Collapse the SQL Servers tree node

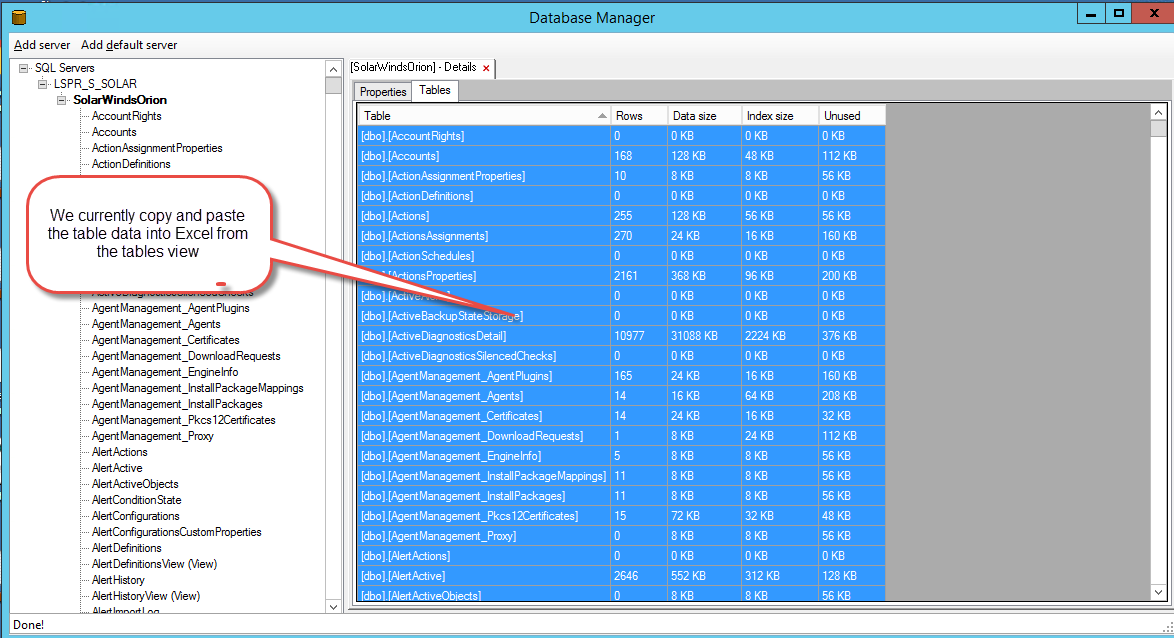pos(24,68)
